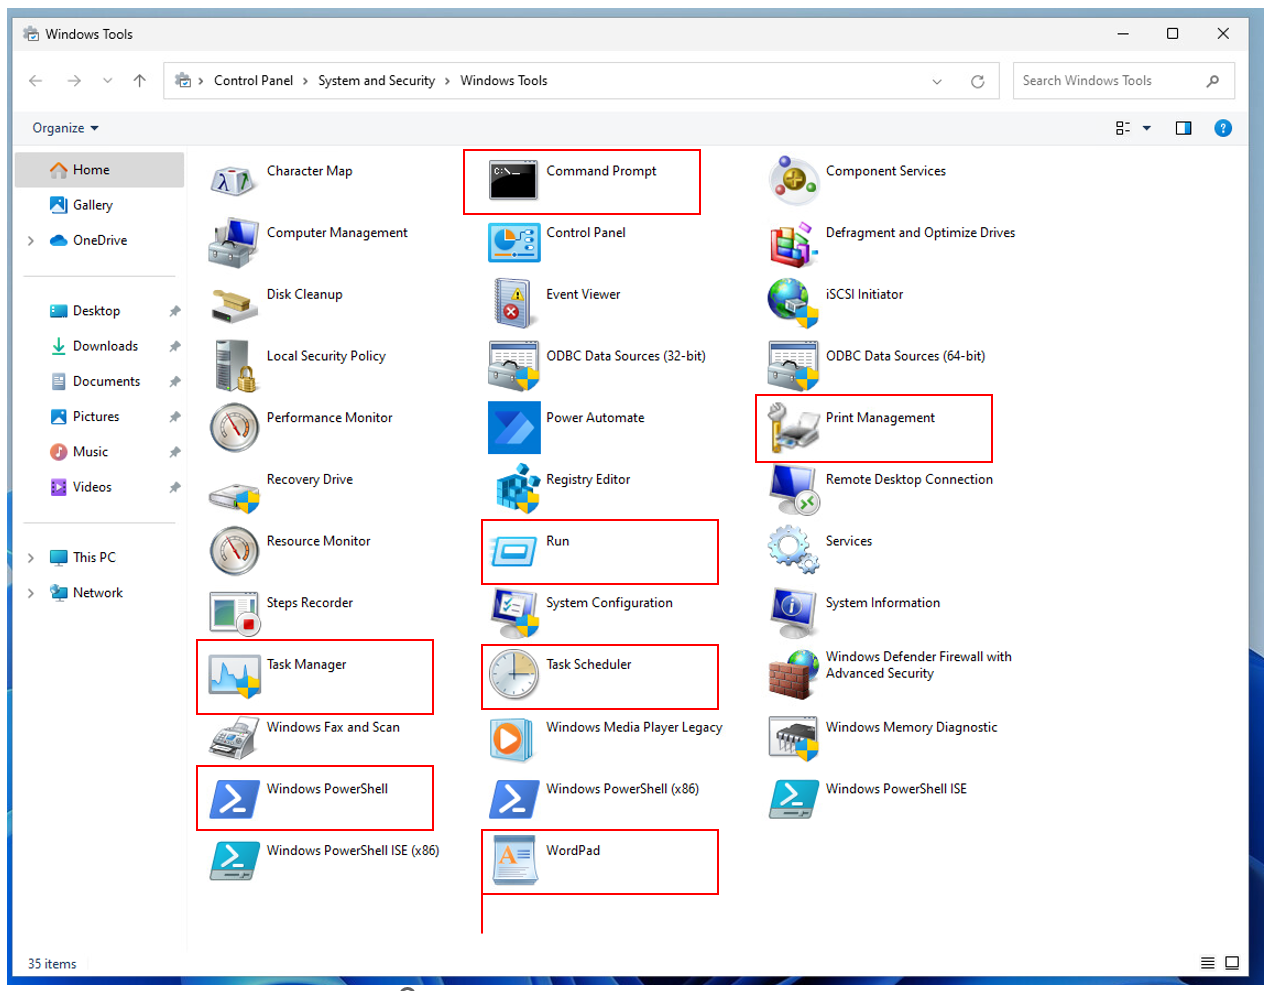Go to Downloads in sidebar

coord(105,346)
